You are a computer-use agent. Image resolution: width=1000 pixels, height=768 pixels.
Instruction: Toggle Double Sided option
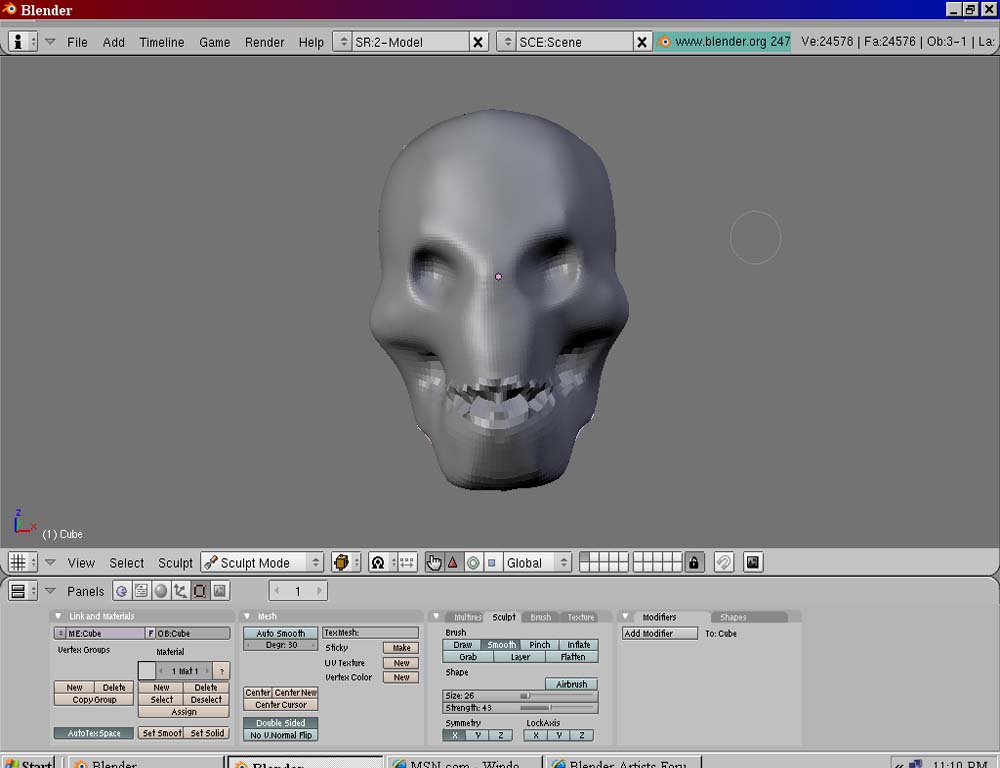tap(280, 723)
